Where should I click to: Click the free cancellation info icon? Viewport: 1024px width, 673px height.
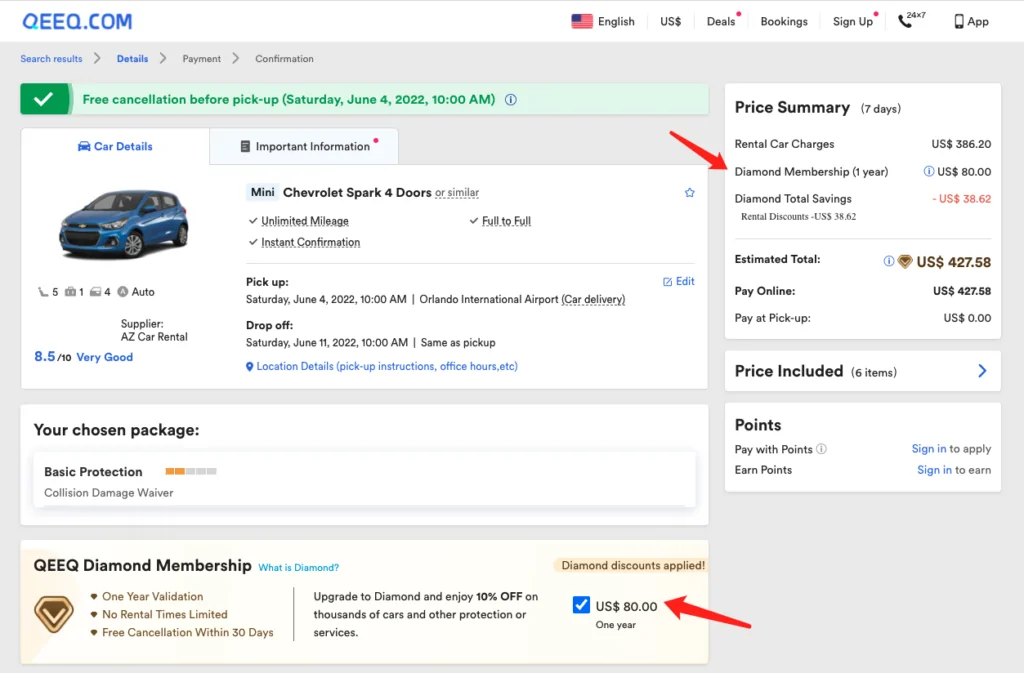(x=511, y=100)
